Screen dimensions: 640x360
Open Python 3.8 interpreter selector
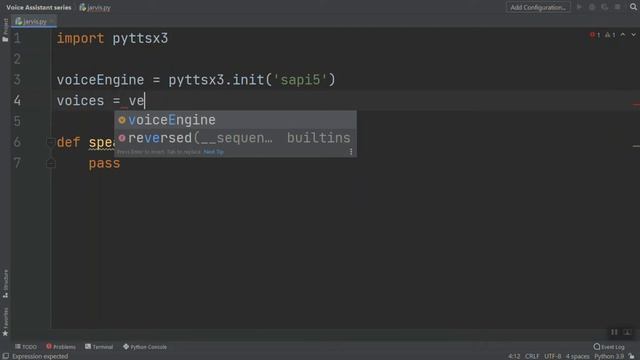[x=609, y=356]
